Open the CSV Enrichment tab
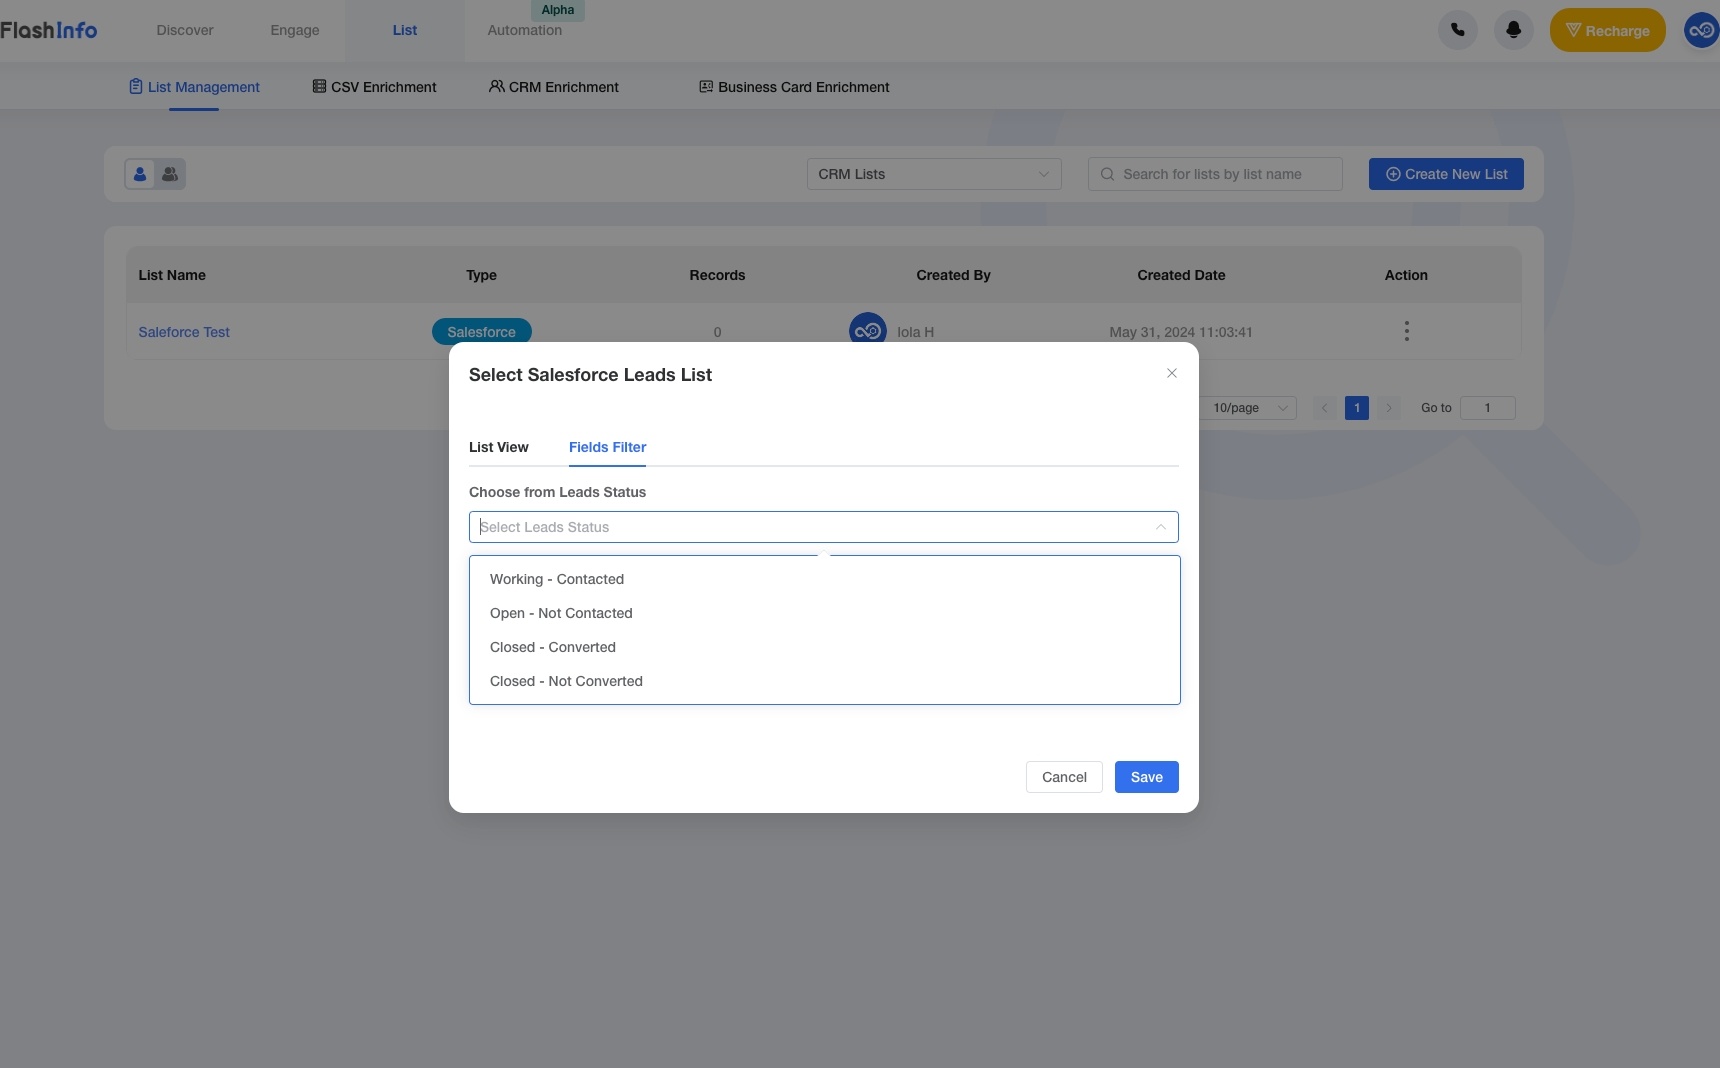The width and height of the screenshot is (1720, 1068). coord(374,87)
